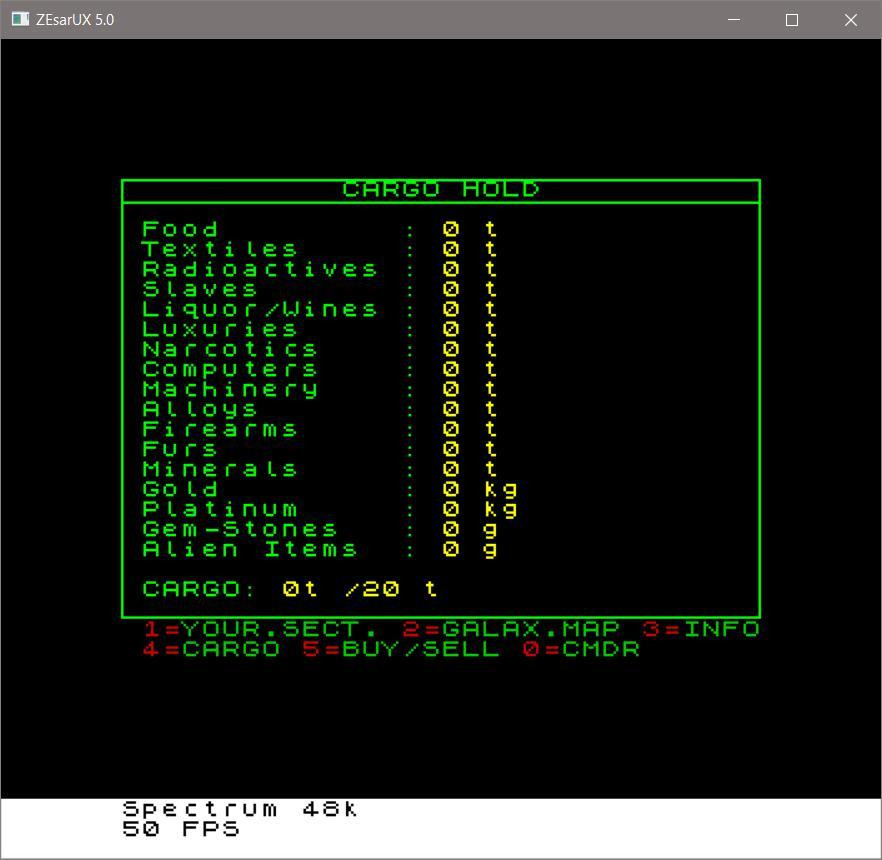Choose the 0=CMDR menu option
The image size is (882, 860).
(x=581, y=649)
